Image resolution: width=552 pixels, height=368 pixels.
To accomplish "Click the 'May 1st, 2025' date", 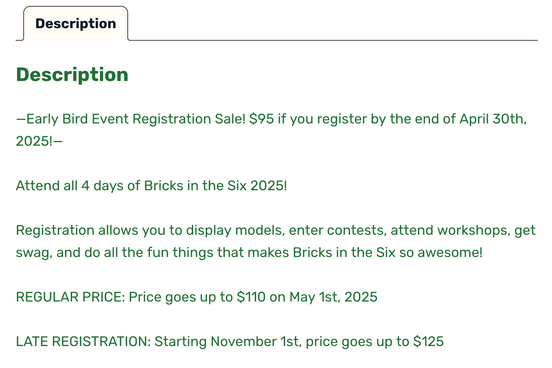I will click(x=333, y=297).
